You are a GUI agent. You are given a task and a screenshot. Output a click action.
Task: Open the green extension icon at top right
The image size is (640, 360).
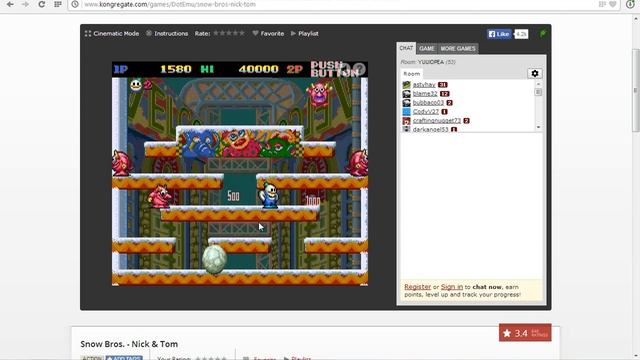click(x=630, y=4)
